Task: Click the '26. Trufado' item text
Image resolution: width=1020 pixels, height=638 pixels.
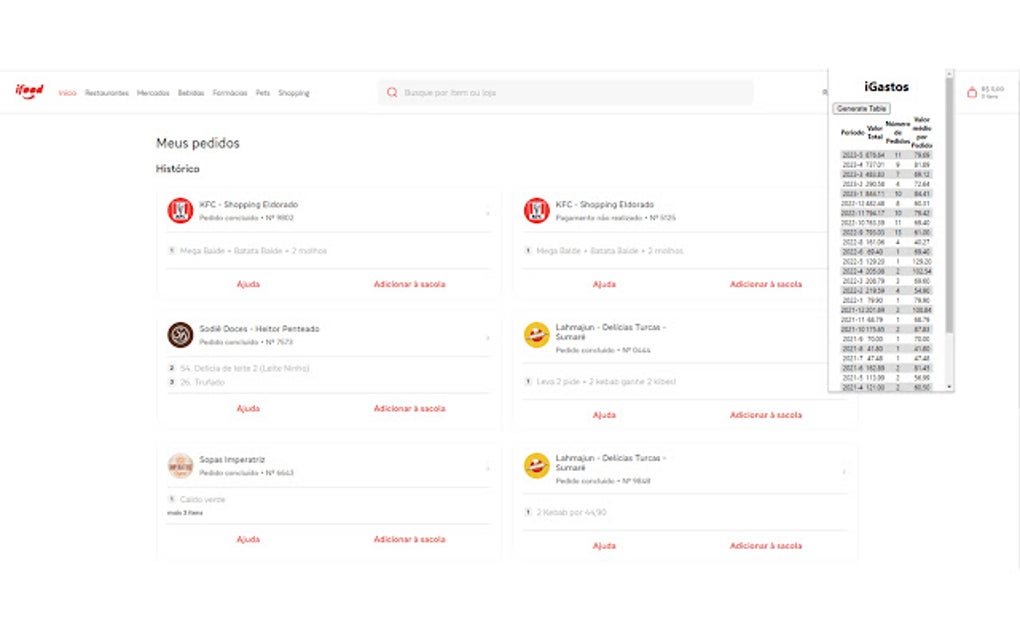Action: [x=202, y=382]
